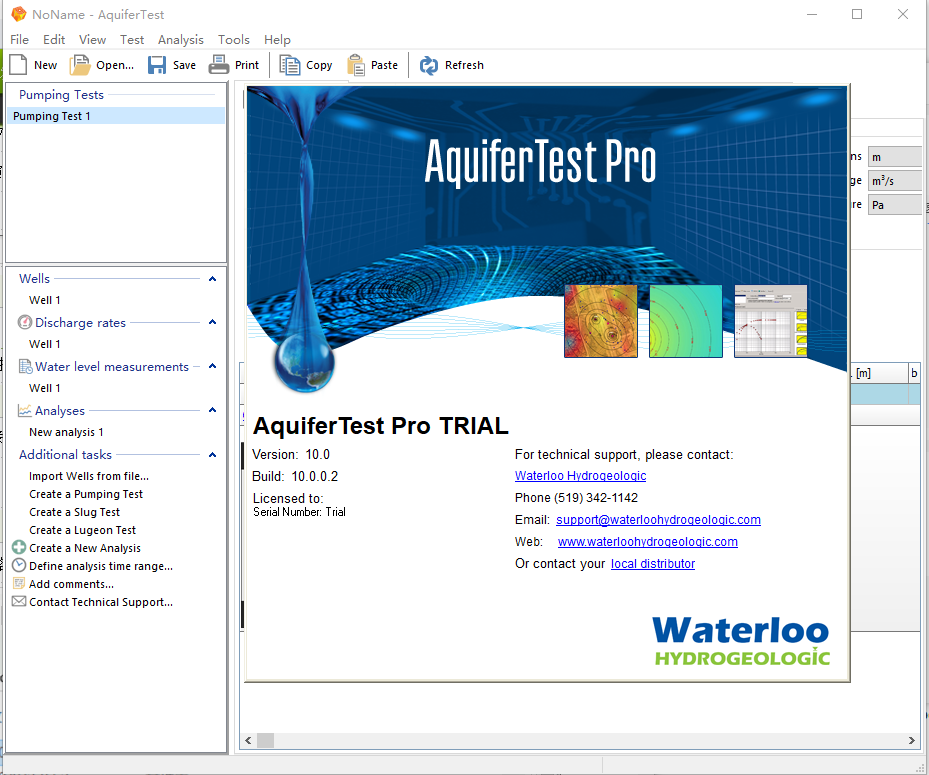Click the envelope Contact Technical Support icon
The width and height of the screenshot is (929, 775).
coord(19,601)
